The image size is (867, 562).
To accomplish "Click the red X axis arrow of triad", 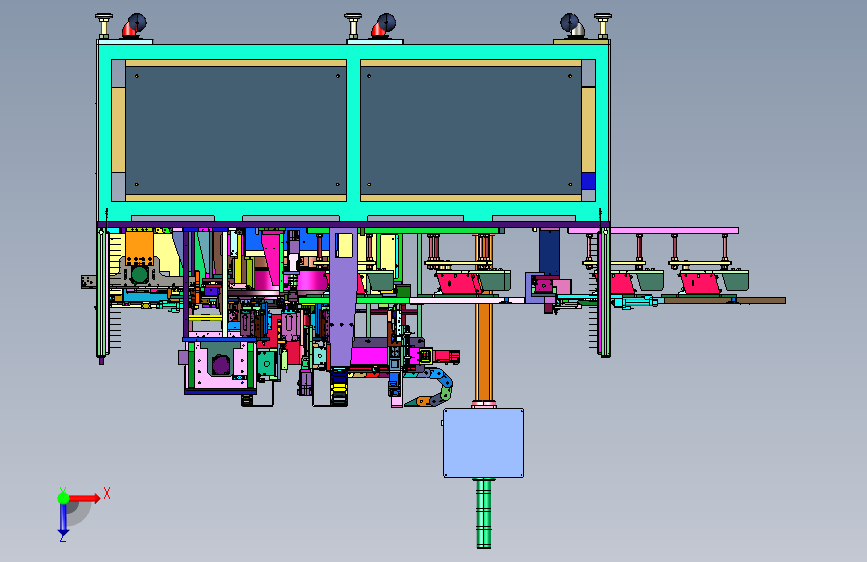I will point(86,498).
